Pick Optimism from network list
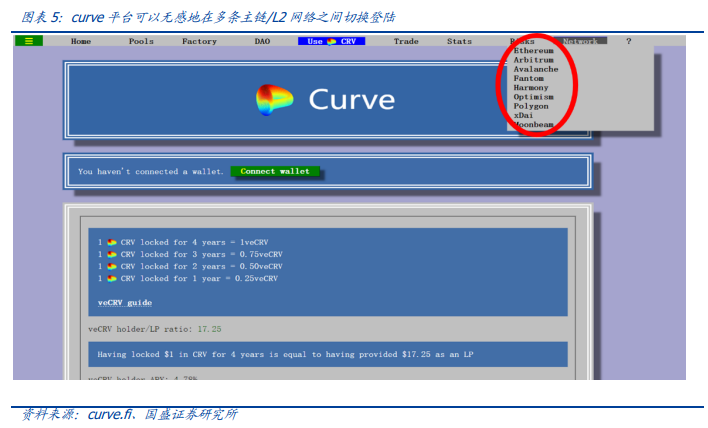This screenshot has height=428, width=708. 533,97
